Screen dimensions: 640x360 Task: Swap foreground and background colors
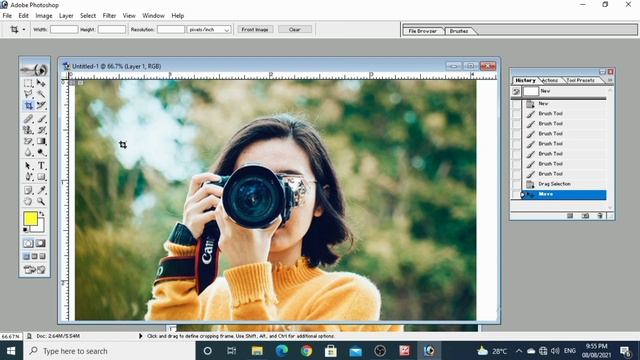click(x=42, y=214)
